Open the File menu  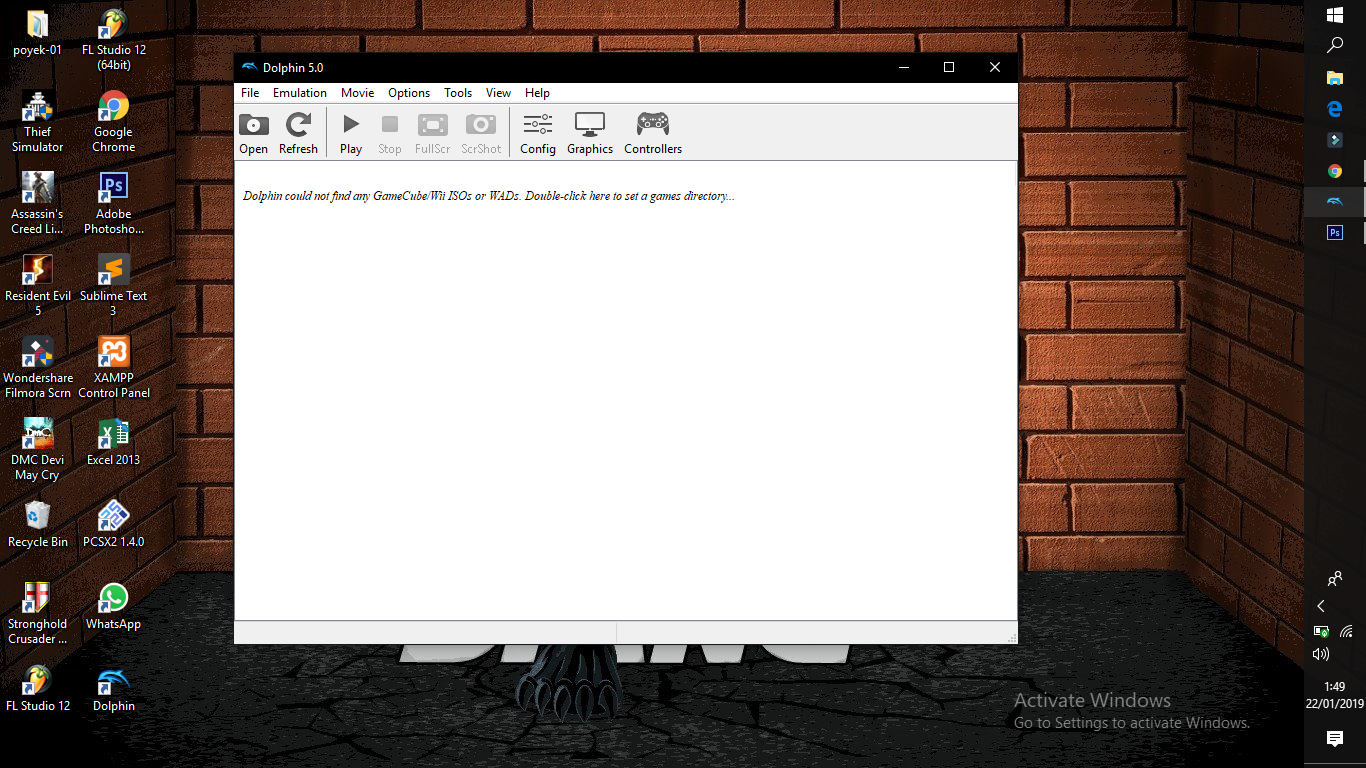250,93
